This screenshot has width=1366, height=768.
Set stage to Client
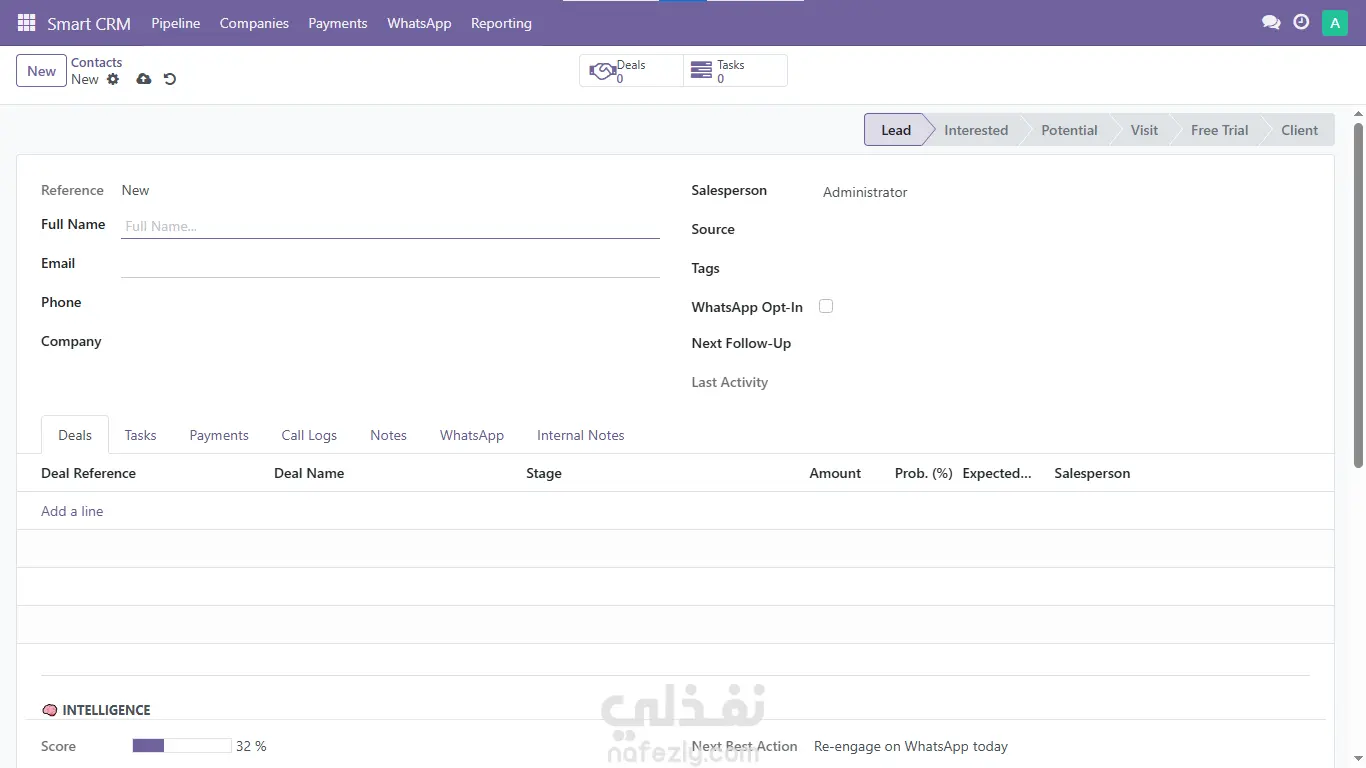[x=1299, y=130]
